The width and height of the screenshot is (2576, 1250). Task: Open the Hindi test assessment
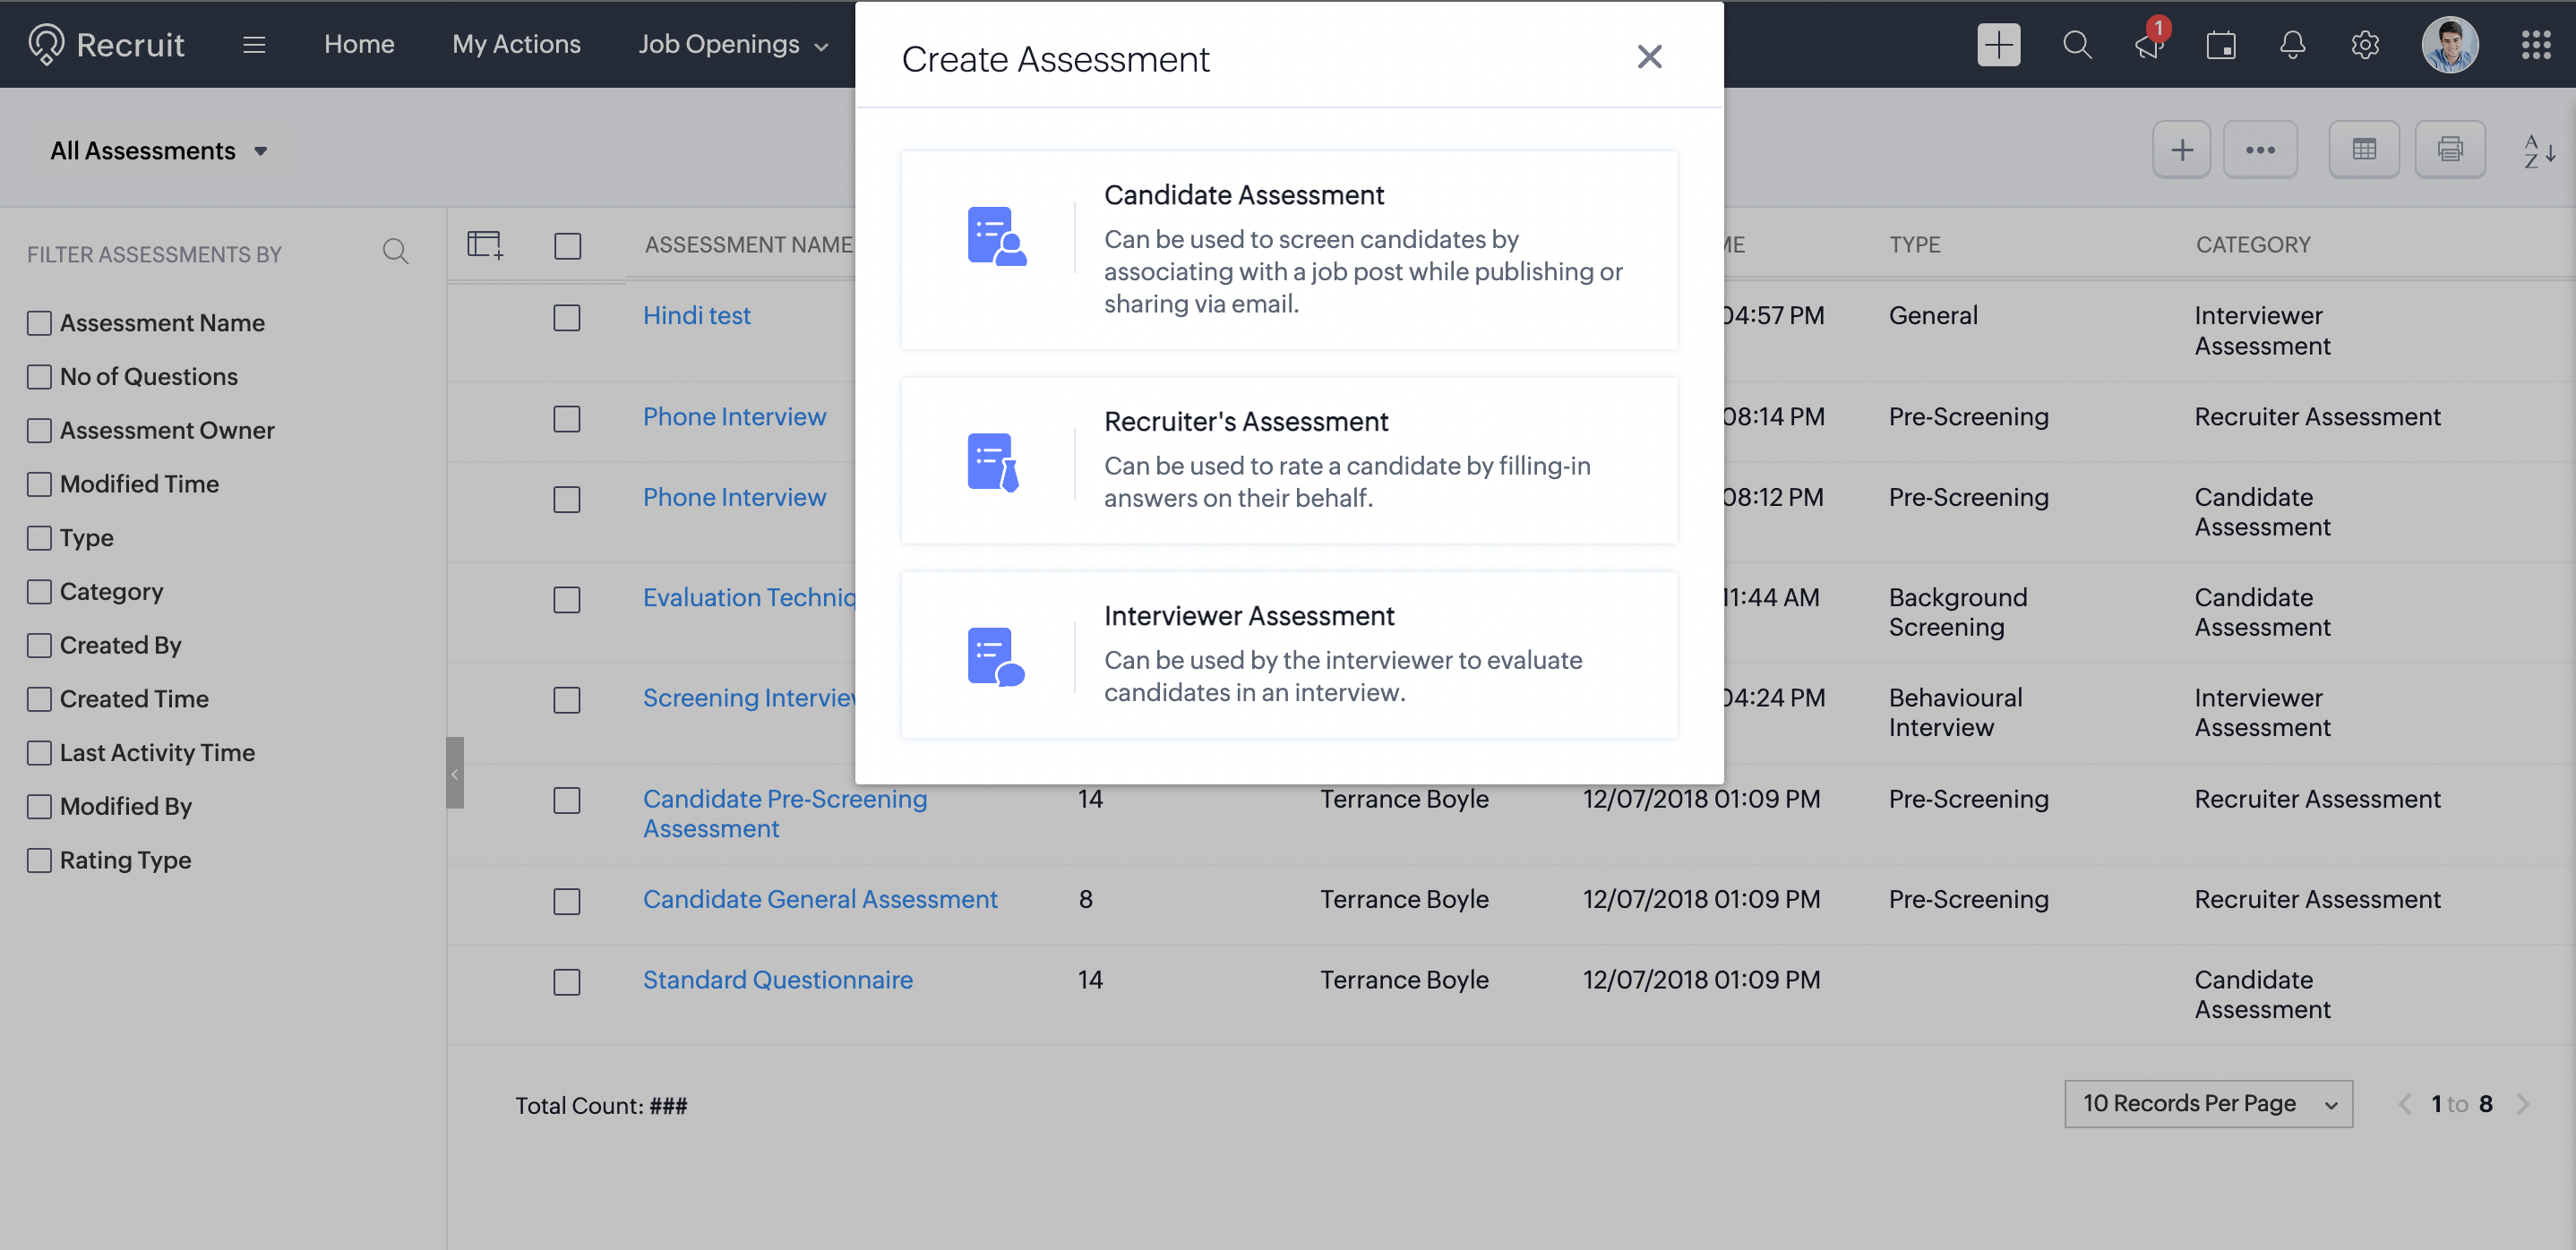tap(696, 315)
